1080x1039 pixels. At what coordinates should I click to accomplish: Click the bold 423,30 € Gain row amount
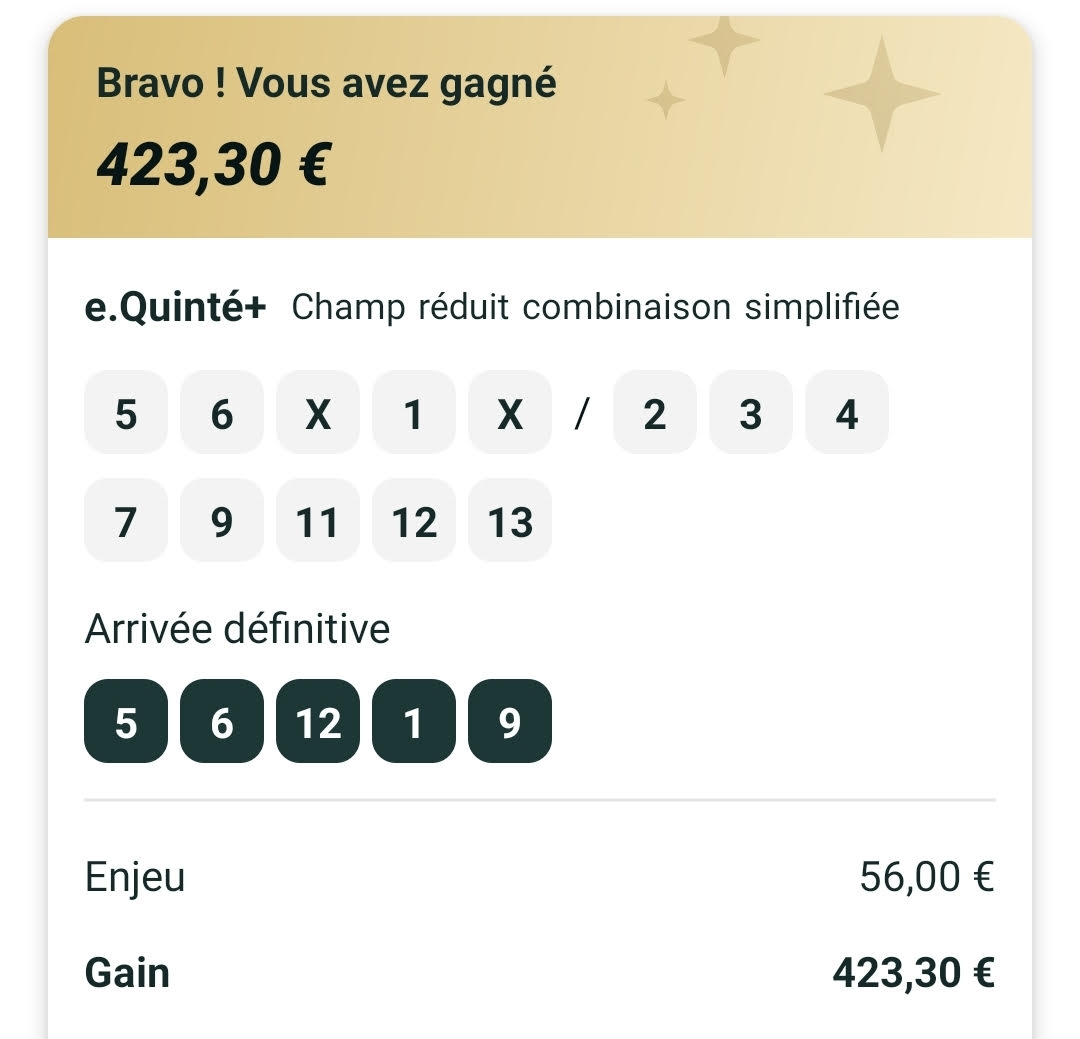(x=913, y=972)
